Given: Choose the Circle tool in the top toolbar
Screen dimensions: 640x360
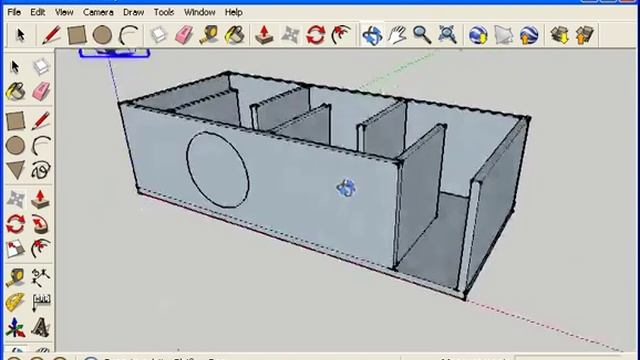Looking at the screenshot, I should [102, 35].
